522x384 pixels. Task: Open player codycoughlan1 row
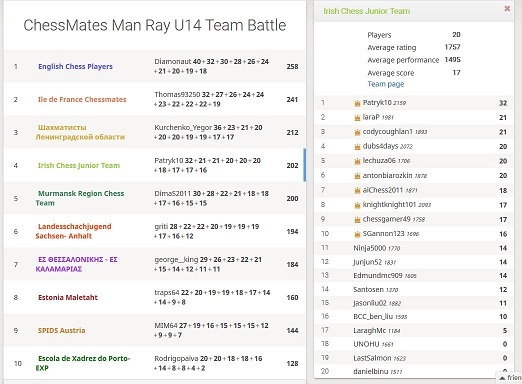pyautogui.click(x=414, y=132)
